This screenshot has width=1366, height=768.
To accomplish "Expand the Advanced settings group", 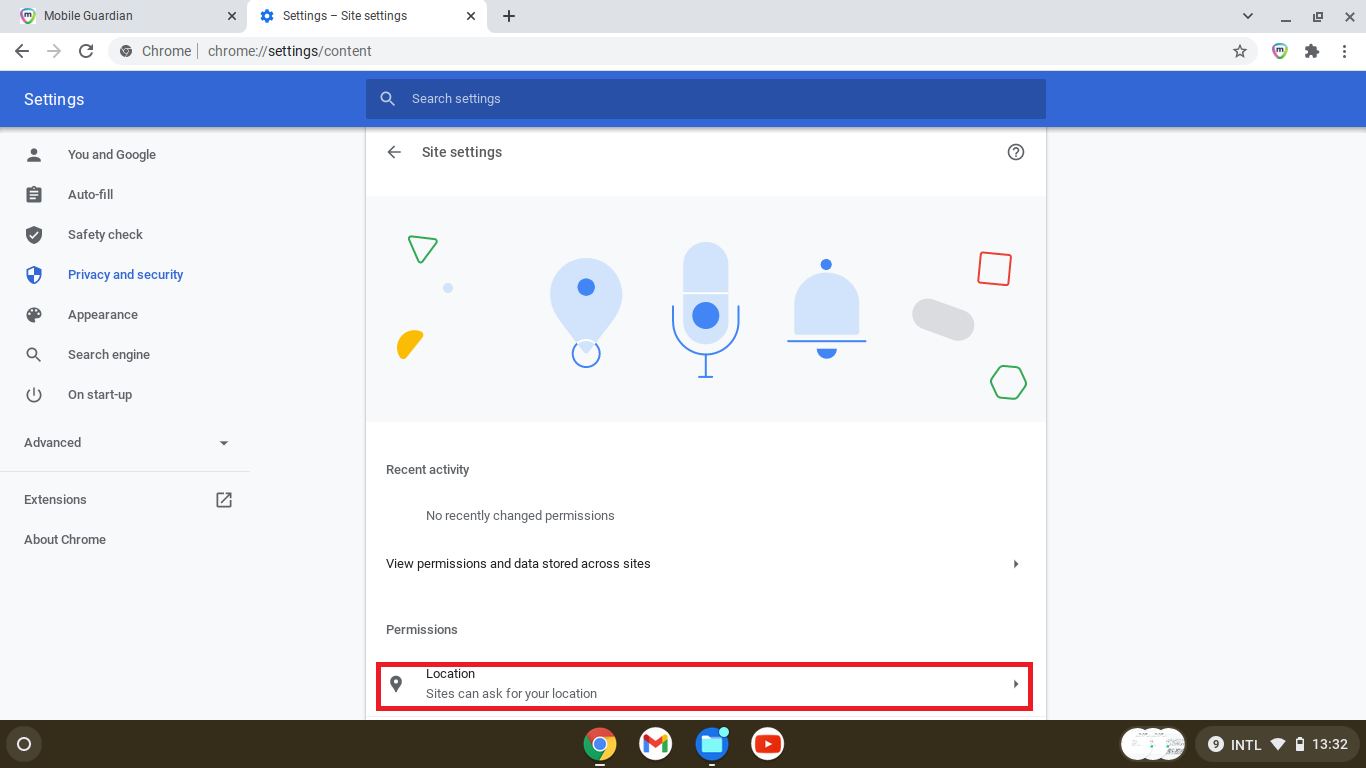I will 125,443.
